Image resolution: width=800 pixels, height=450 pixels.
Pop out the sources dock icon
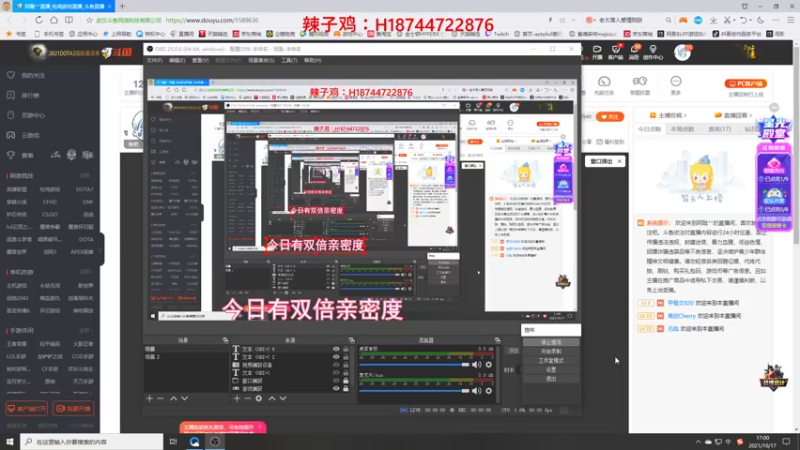point(351,340)
